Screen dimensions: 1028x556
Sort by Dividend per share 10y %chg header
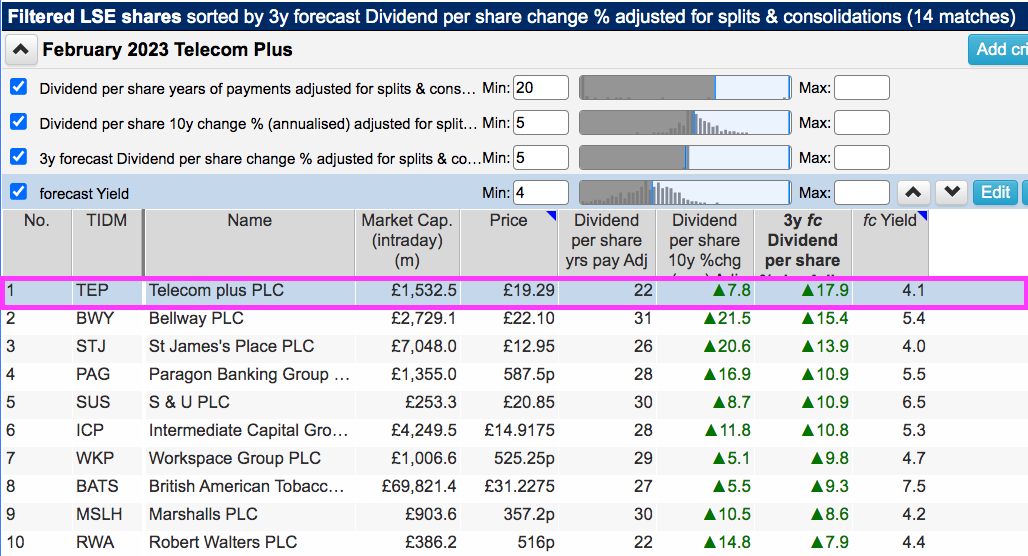point(705,242)
